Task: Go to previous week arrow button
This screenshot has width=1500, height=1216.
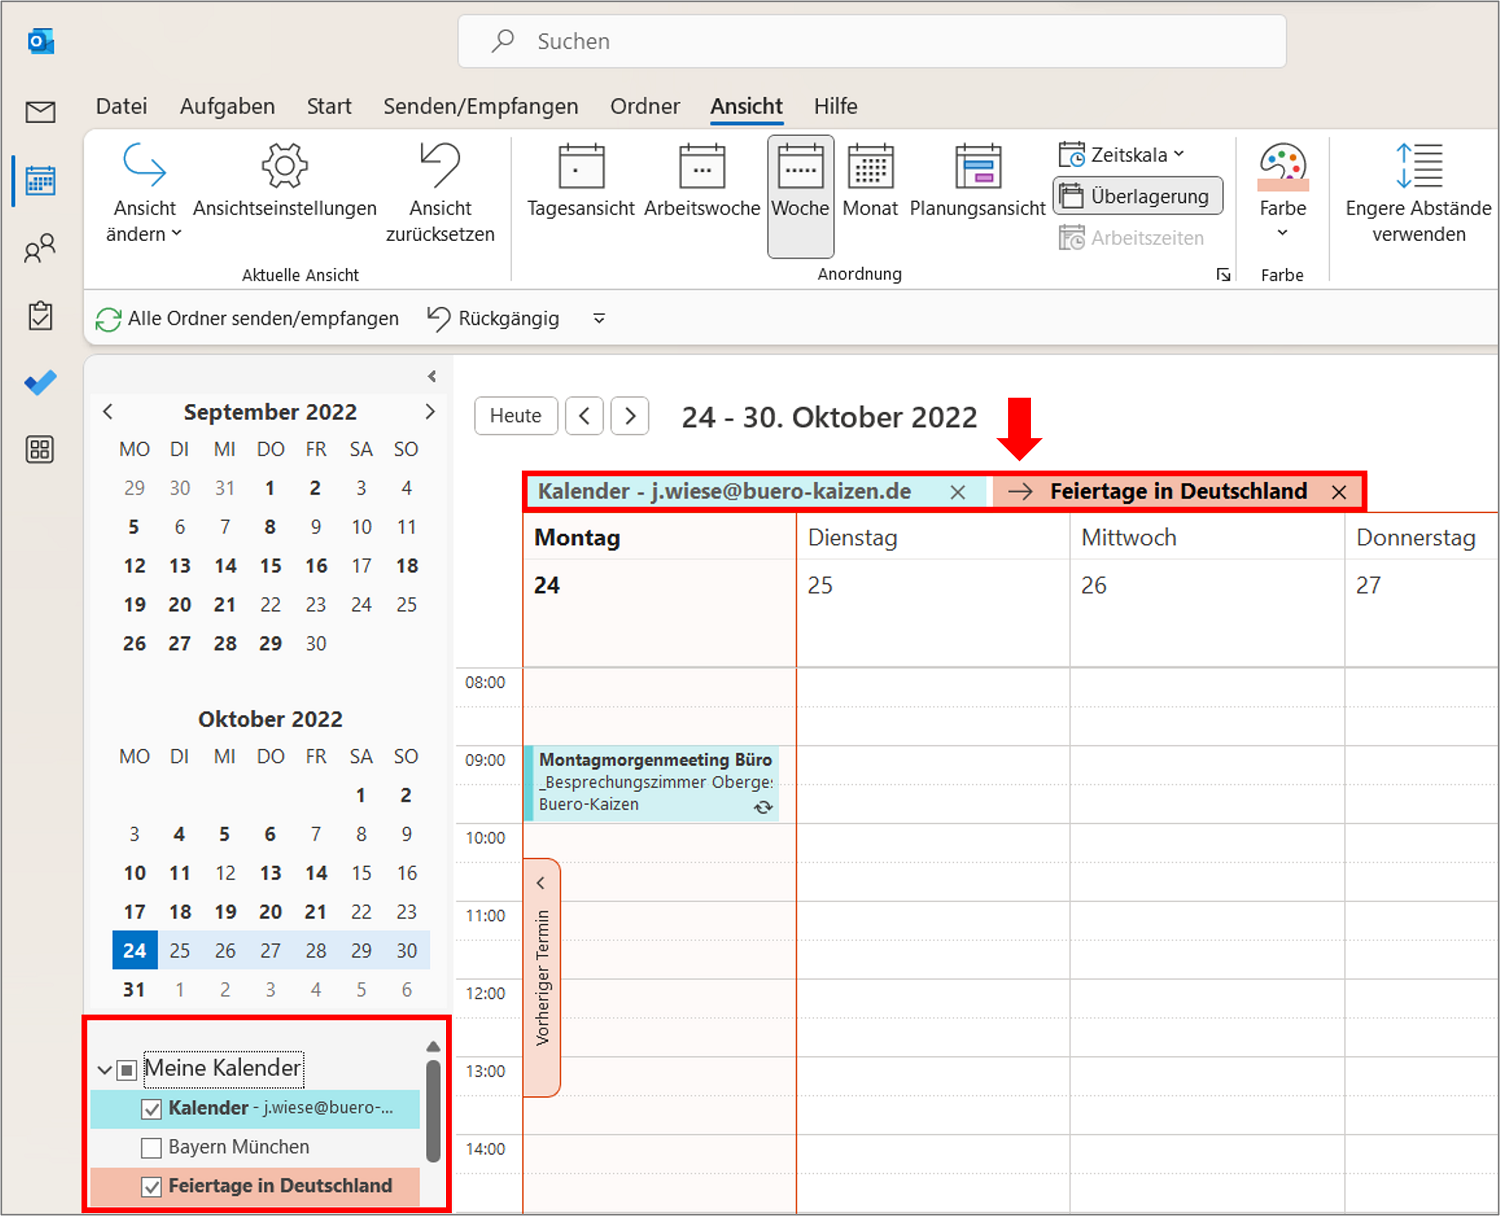Action: point(585,416)
